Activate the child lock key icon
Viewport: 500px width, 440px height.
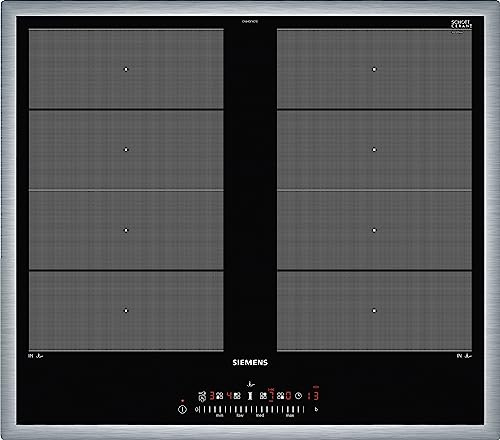202,396
